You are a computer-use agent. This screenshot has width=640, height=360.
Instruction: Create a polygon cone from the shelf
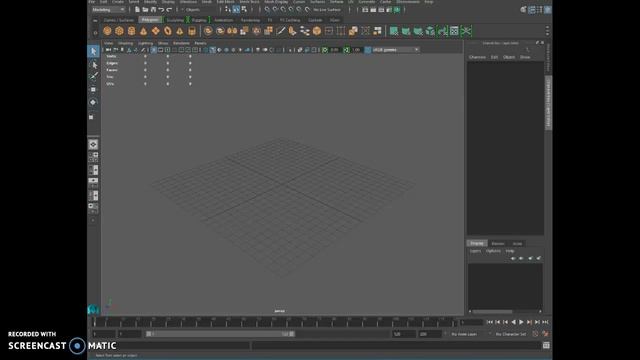click(143, 31)
